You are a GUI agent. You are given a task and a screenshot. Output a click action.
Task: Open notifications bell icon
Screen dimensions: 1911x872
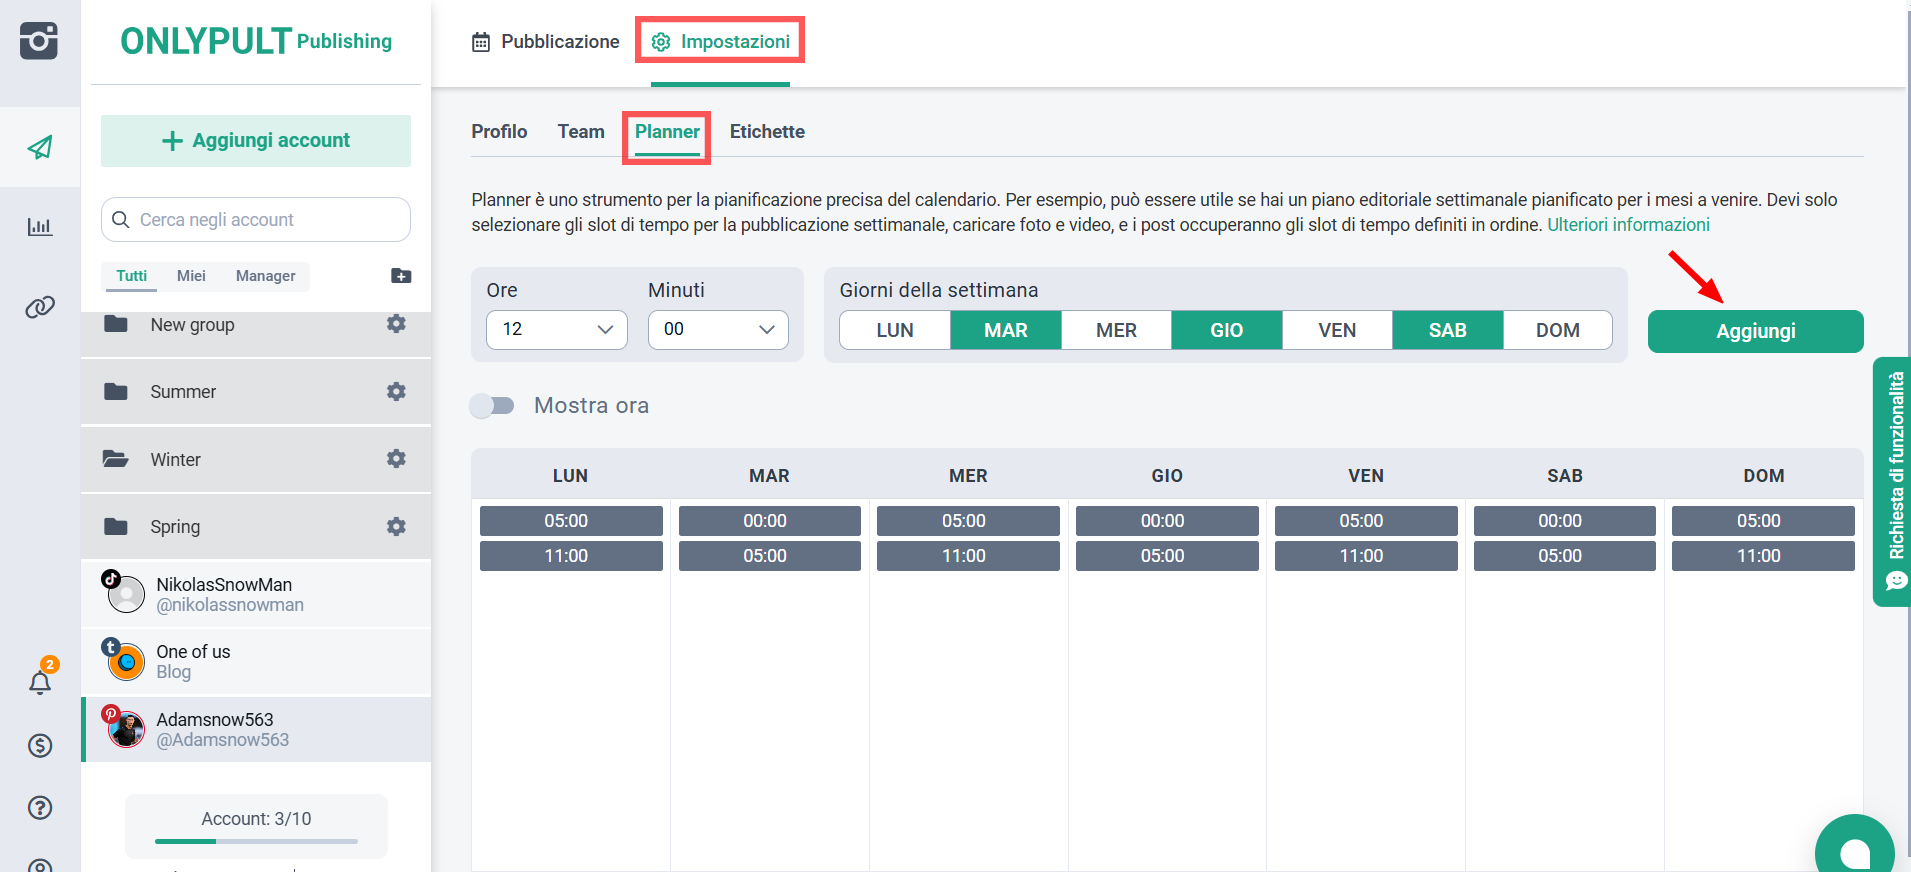40,683
